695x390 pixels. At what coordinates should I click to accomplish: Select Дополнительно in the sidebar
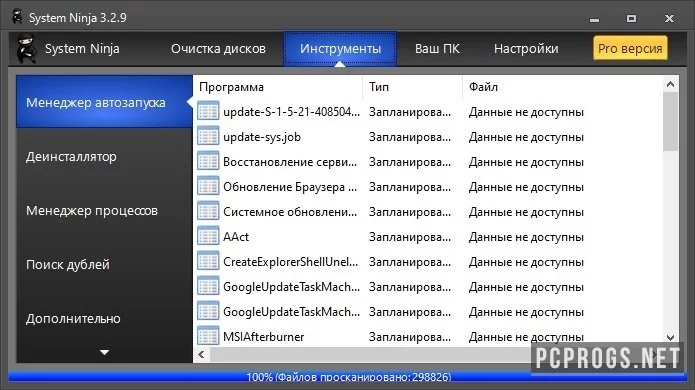(x=73, y=319)
